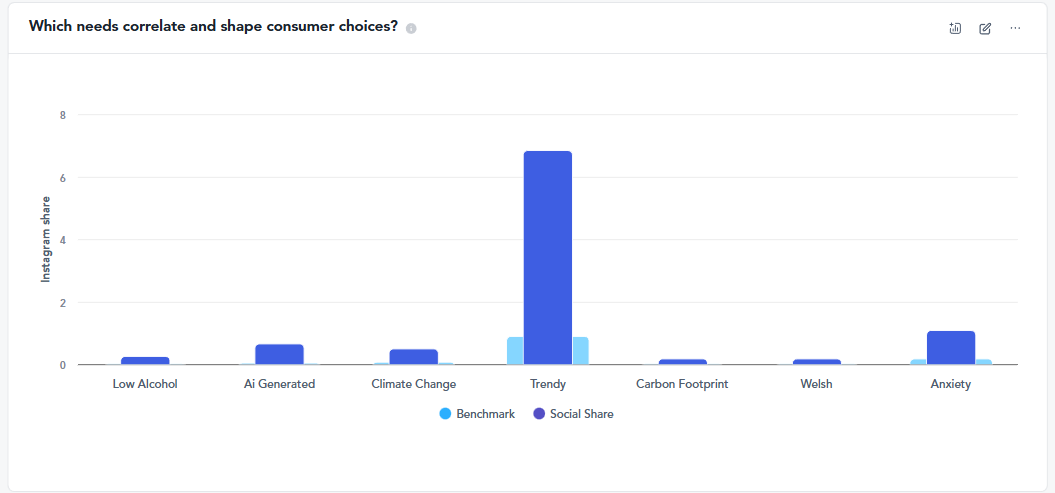This screenshot has height=493, width=1055.
Task: Click the Low Alcohol Social Share bar
Action: [x=145, y=360]
